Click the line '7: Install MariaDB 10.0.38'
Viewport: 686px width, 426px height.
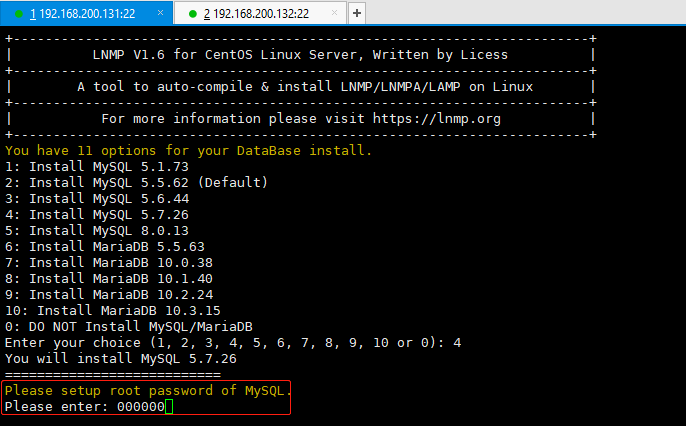click(108, 262)
